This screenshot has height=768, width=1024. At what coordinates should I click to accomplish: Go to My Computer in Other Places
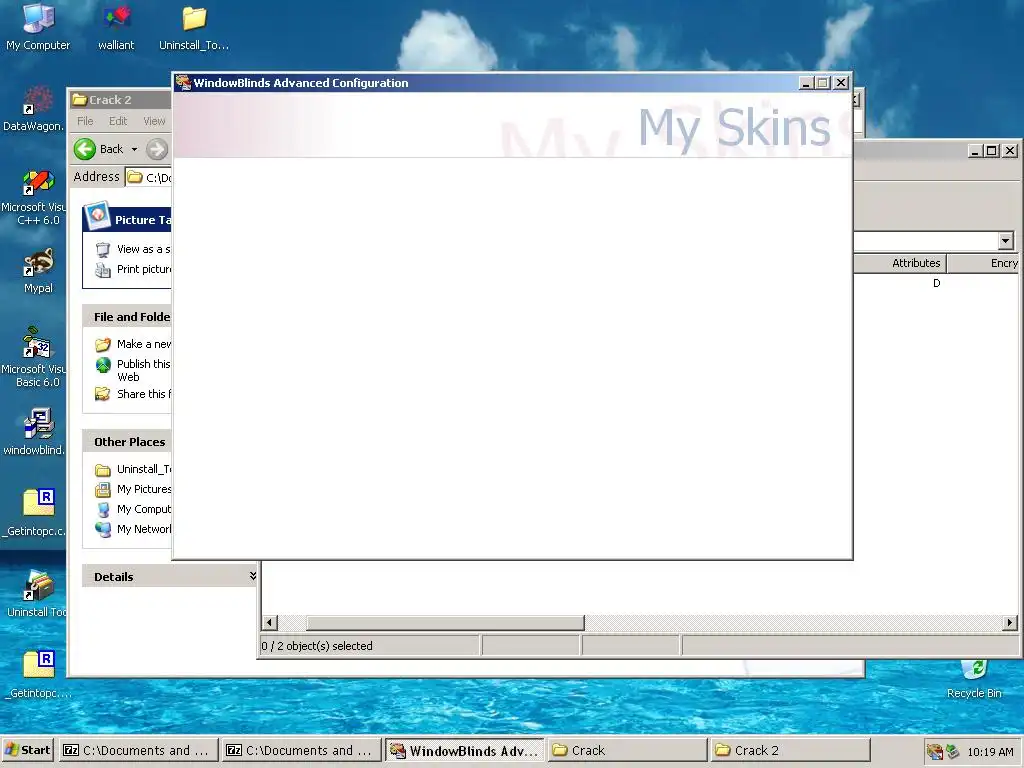pos(144,509)
